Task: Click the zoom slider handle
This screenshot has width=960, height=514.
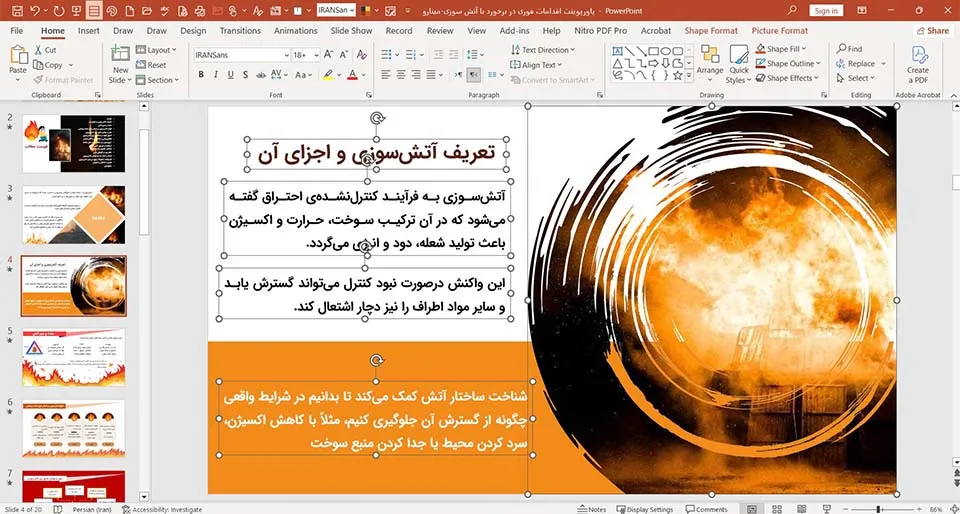Action: (x=878, y=509)
